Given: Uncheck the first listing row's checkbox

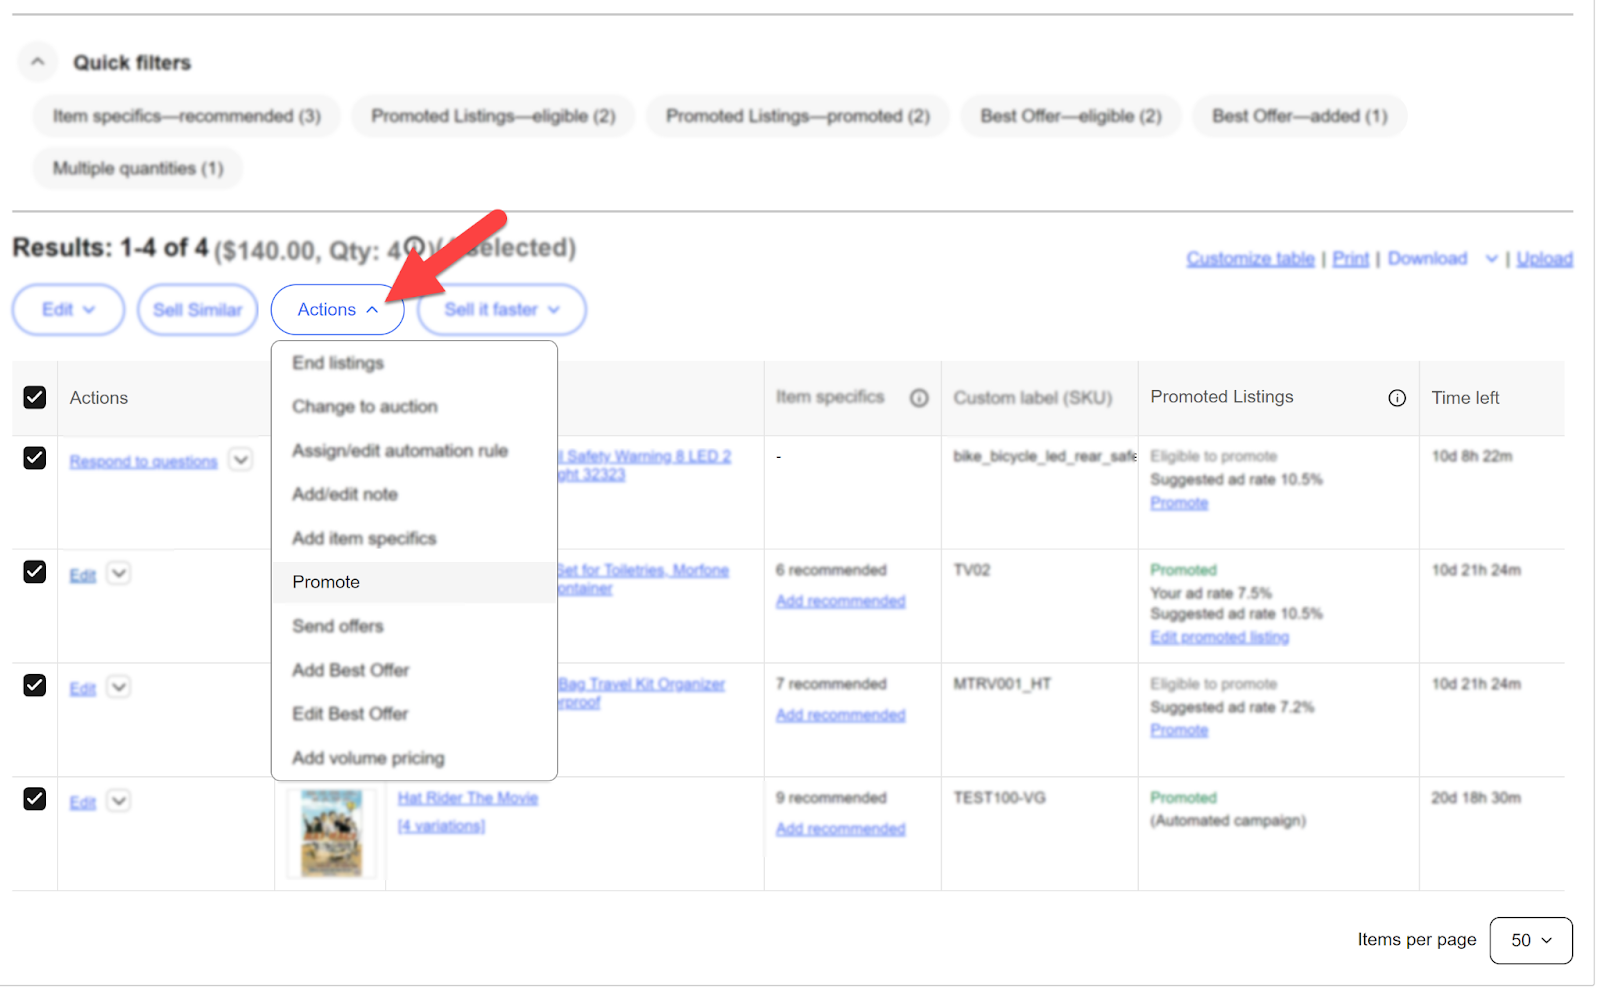Looking at the screenshot, I should pyautogui.click(x=34, y=458).
